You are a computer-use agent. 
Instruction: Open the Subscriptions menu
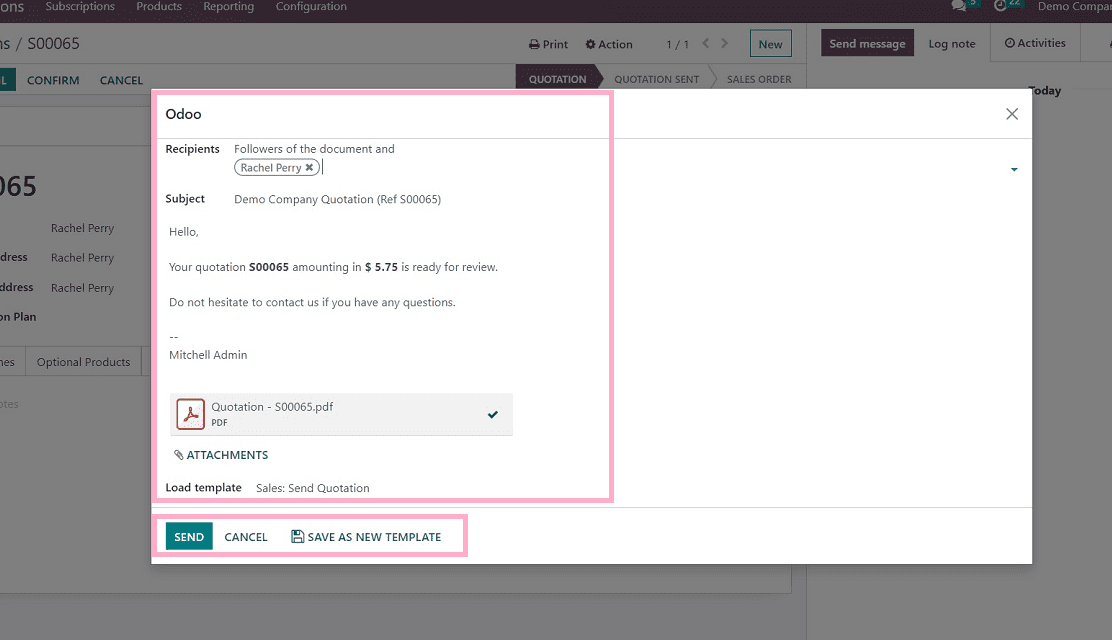click(80, 6)
